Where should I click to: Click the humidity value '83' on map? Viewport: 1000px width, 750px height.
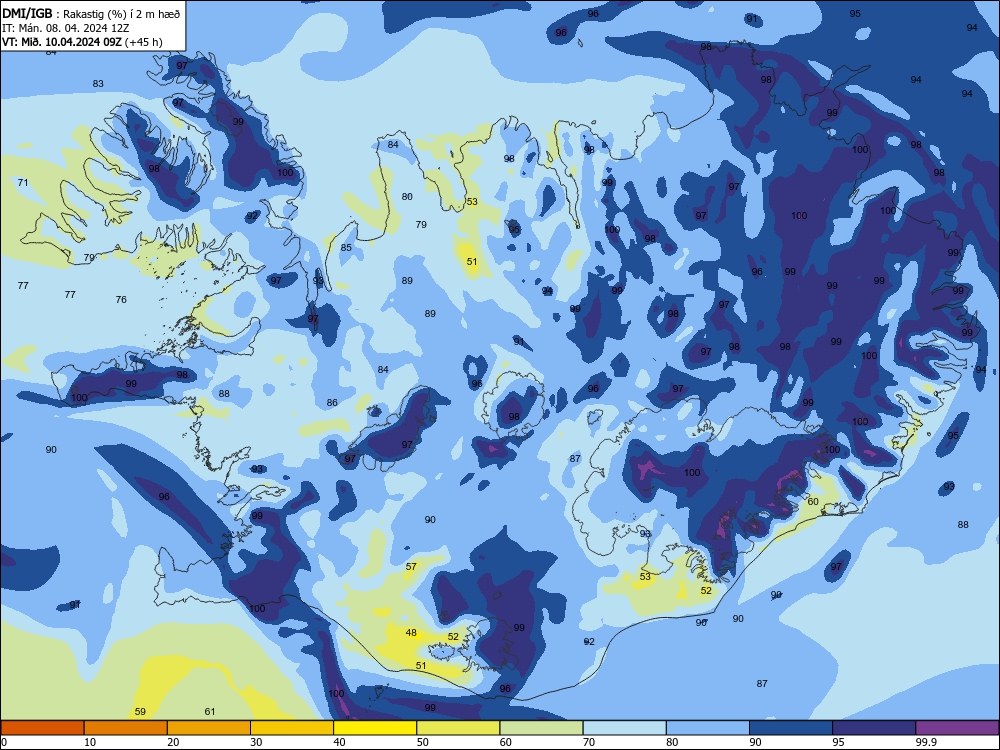tap(98, 84)
